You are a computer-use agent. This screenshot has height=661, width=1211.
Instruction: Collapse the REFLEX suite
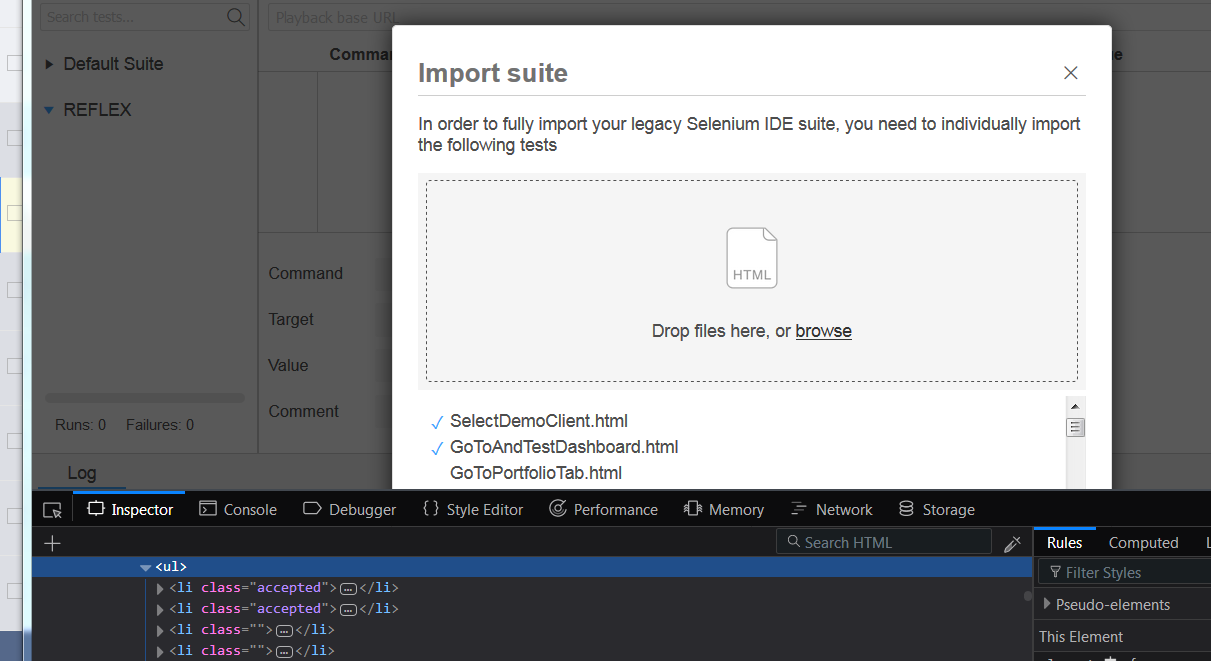pos(48,110)
